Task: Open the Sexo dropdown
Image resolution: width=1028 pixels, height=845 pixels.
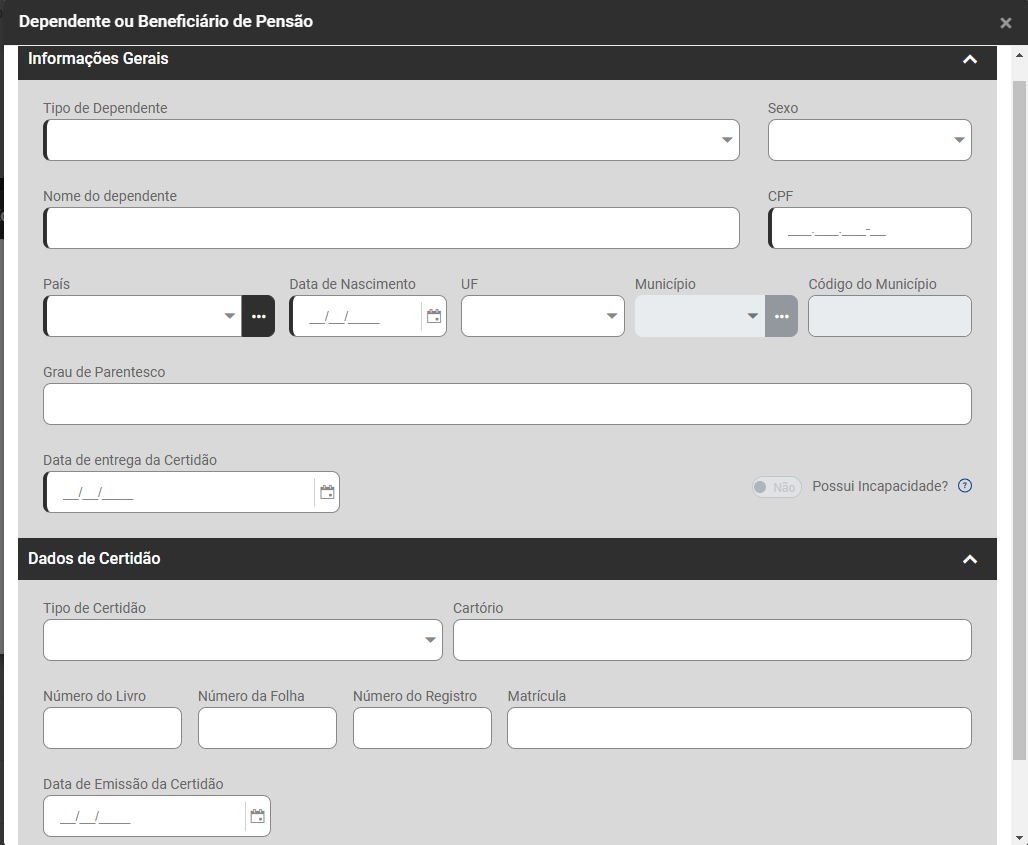Action: [959, 140]
